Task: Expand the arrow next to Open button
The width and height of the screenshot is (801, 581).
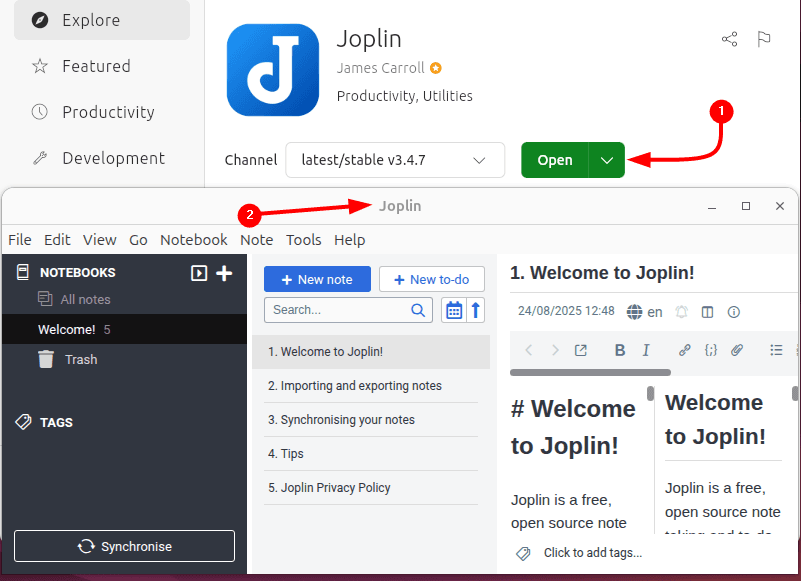Action: pos(607,160)
